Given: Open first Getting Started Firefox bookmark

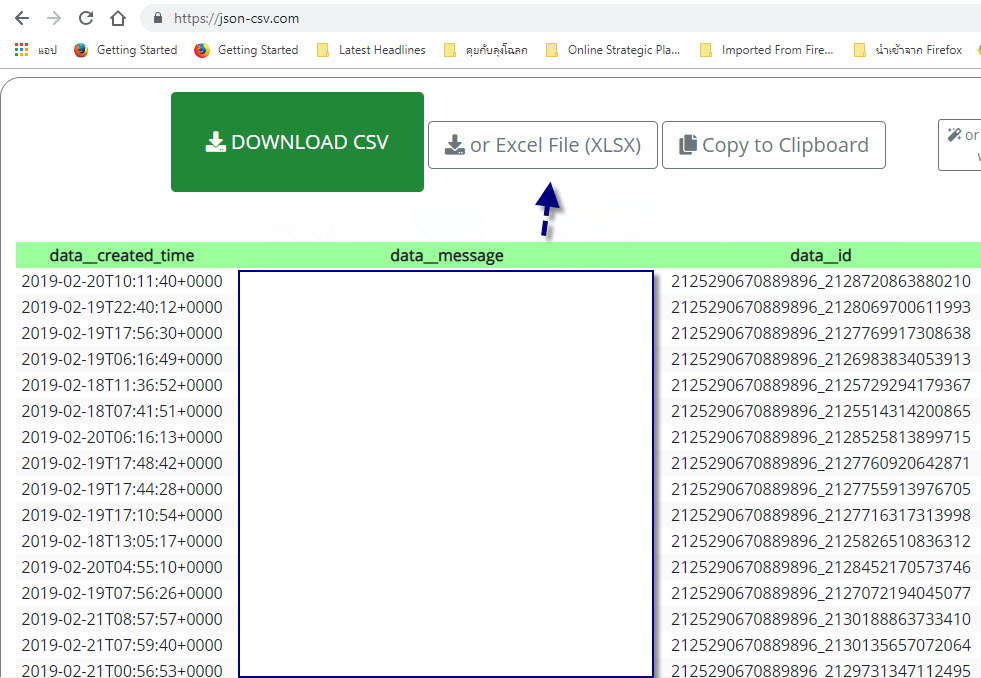Looking at the screenshot, I should [125, 49].
